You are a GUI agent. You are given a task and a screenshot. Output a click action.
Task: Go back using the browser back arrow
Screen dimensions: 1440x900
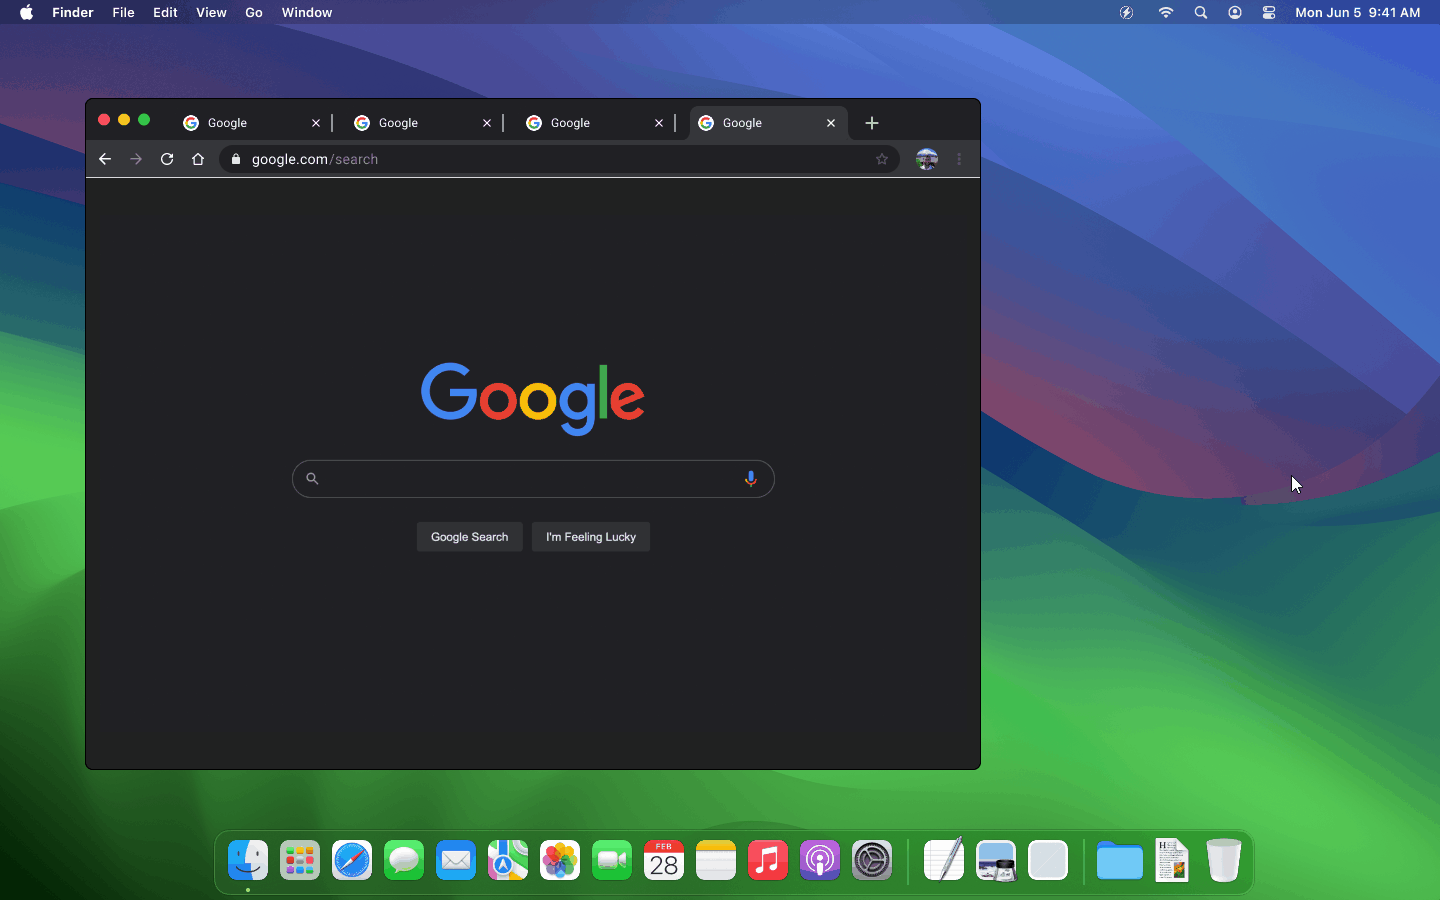105,159
